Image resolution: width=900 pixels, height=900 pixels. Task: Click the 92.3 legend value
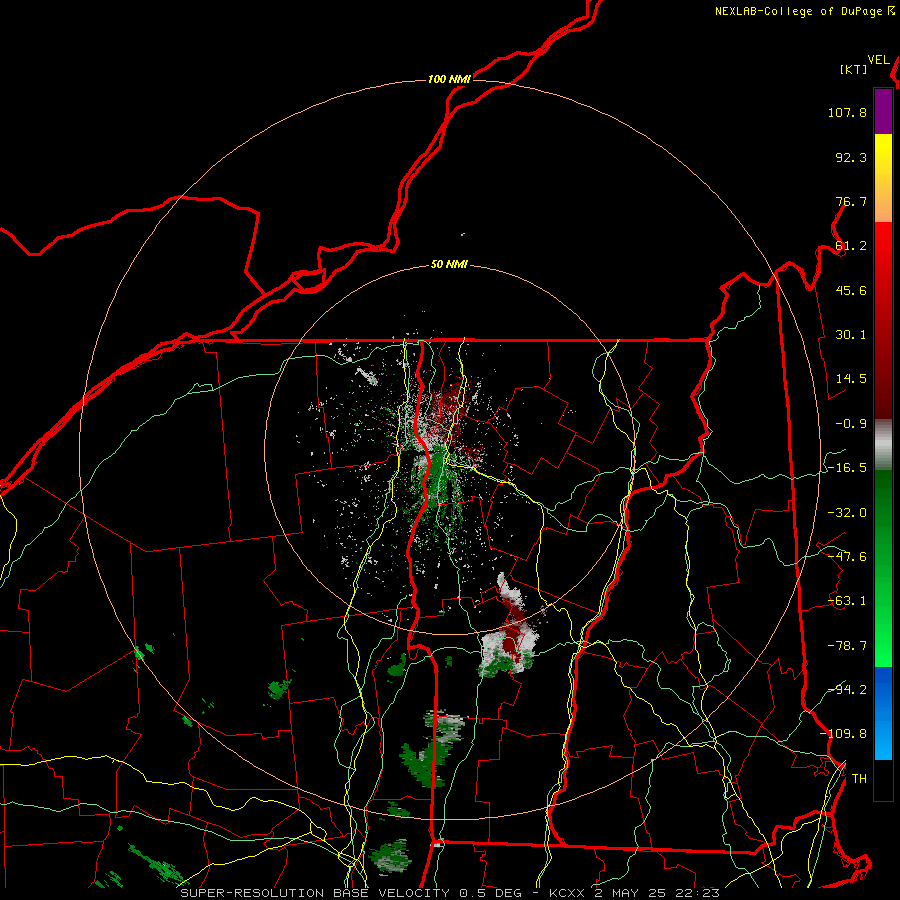pyautogui.click(x=851, y=157)
